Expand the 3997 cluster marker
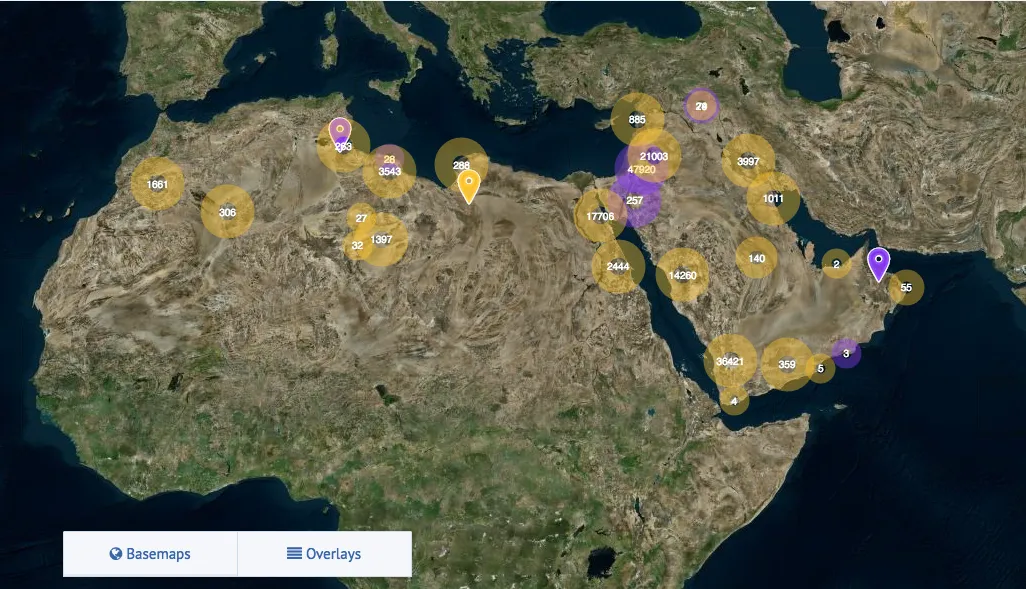 tap(749, 161)
